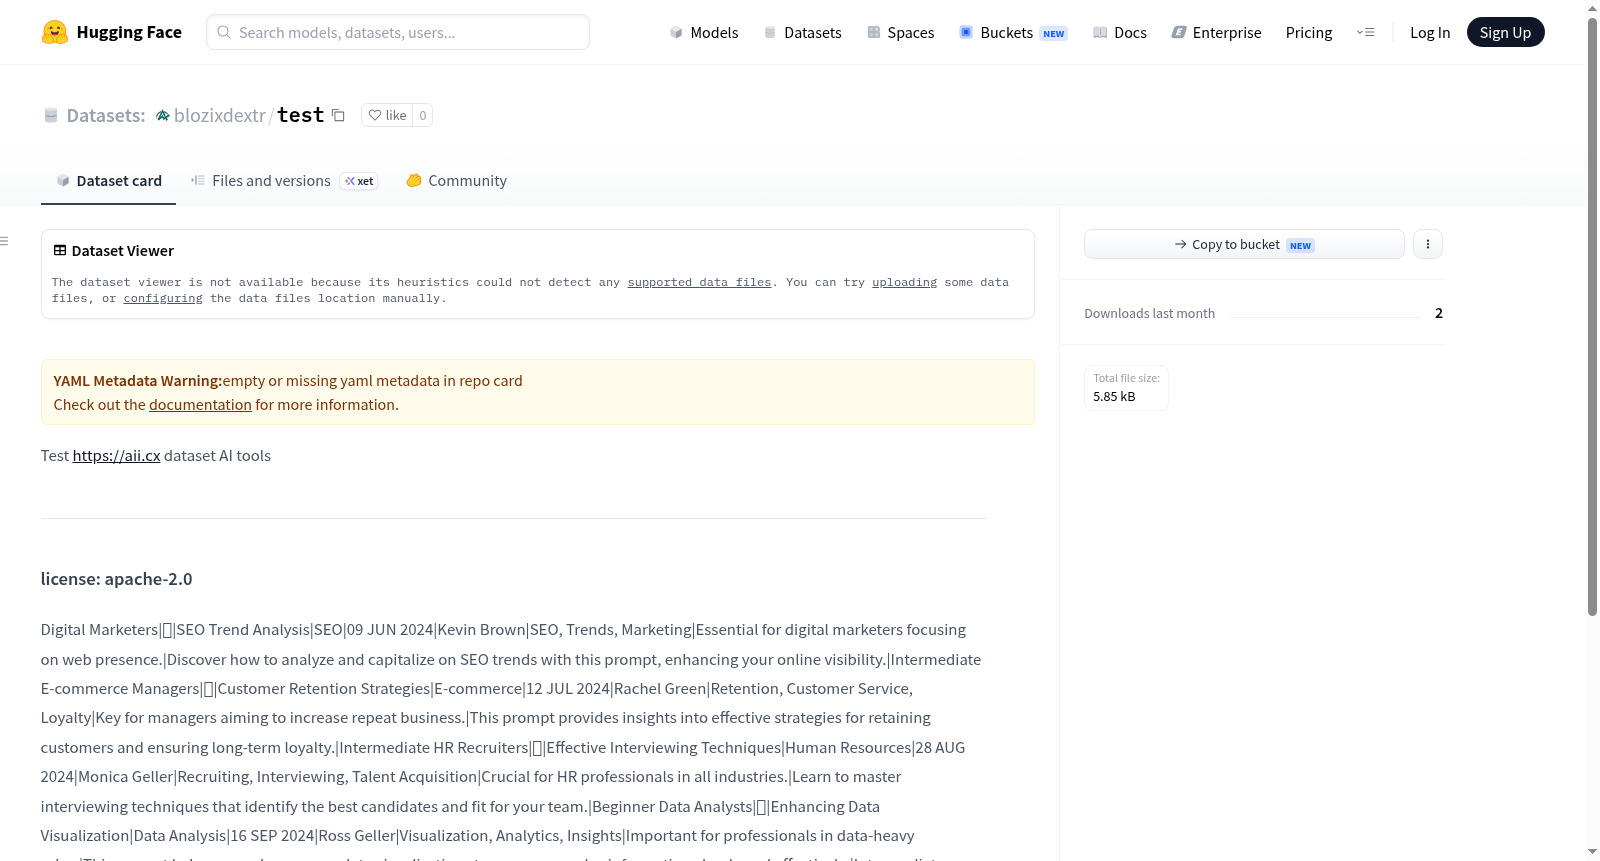Click the Datasets: breadcrumb label

[x=106, y=115]
